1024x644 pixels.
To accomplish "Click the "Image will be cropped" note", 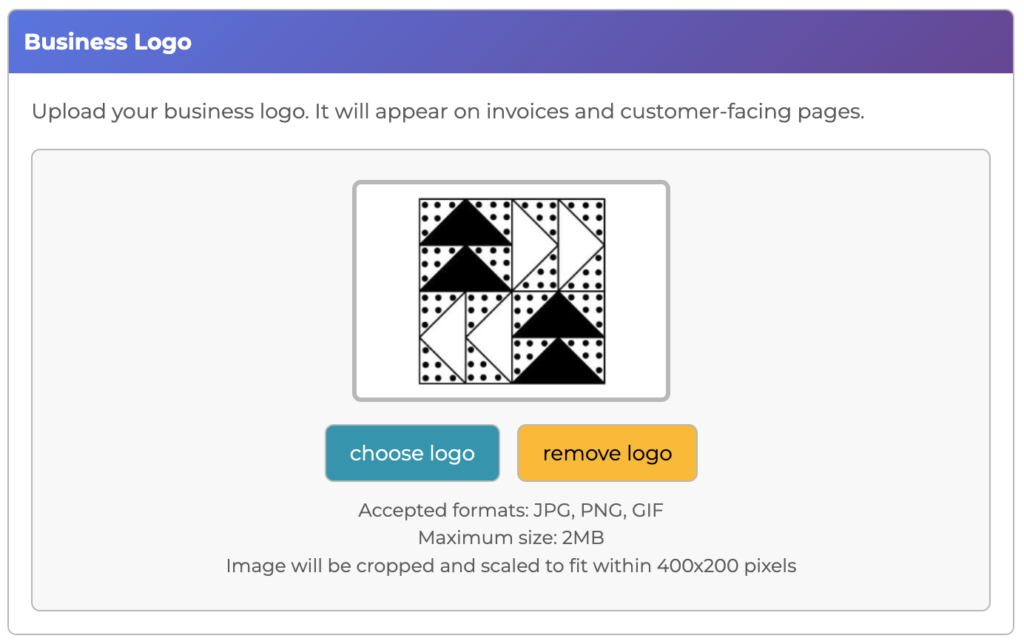I will (511, 566).
